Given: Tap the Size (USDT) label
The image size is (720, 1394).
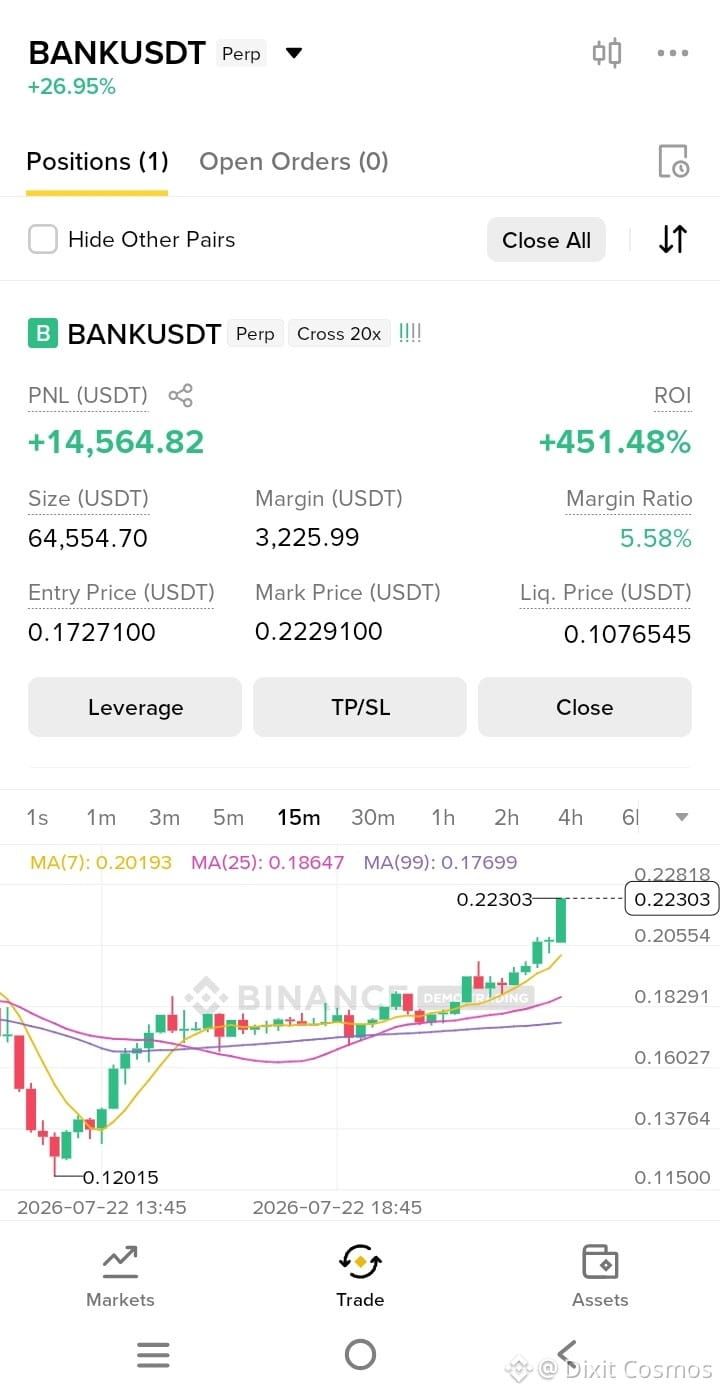Looking at the screenshot, I should 88,498.
